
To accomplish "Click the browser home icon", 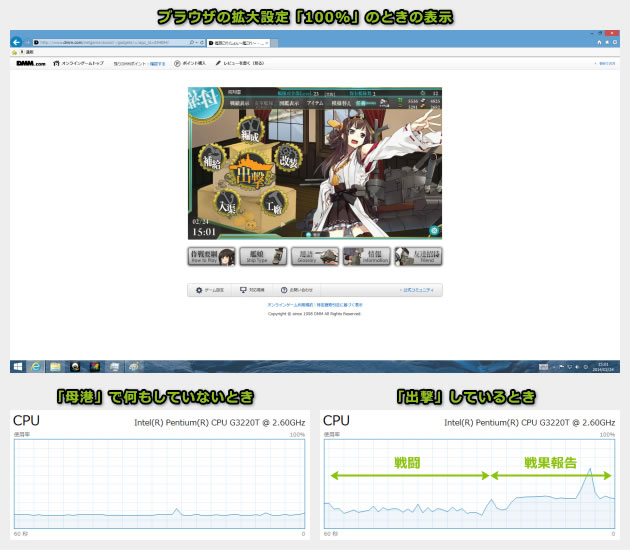I will point(599,42).
